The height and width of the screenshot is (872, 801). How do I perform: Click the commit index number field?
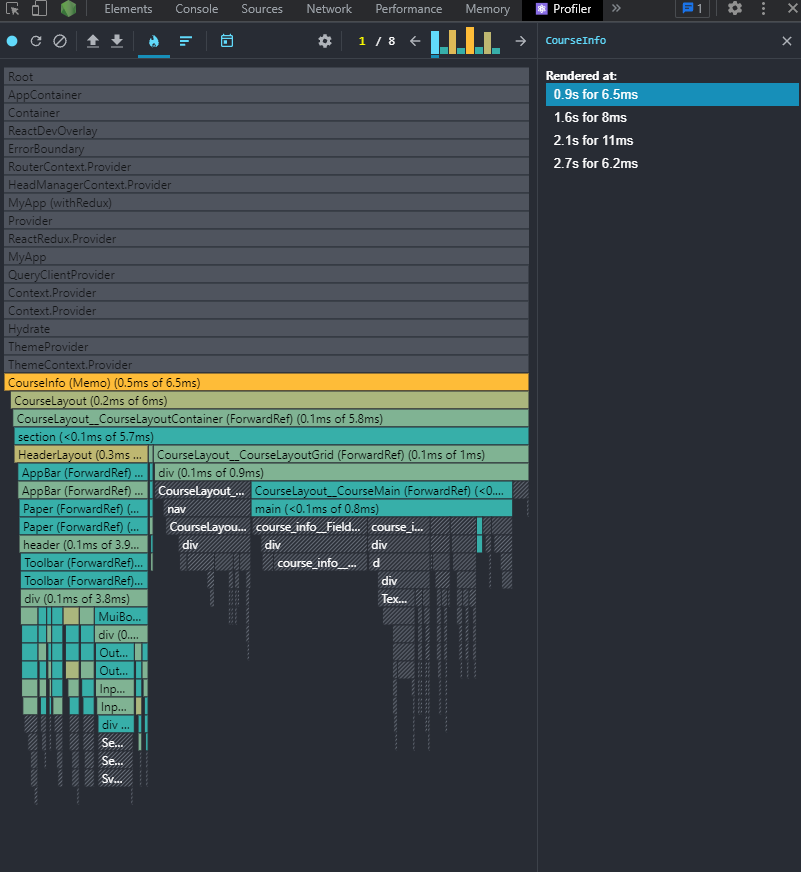(362, 41)
